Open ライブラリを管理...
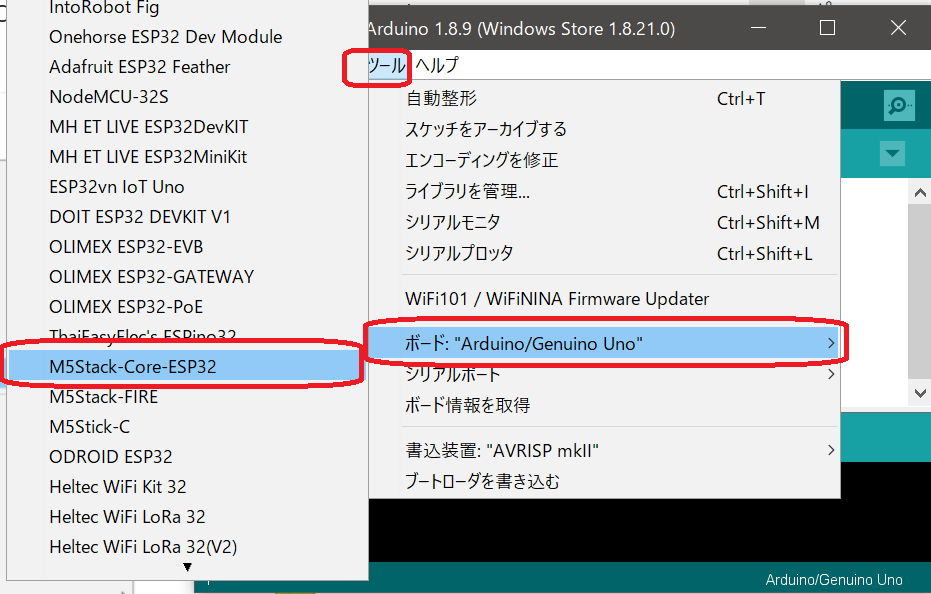The height and width of the screenshot is (594, 931). [x=604, y=191]
